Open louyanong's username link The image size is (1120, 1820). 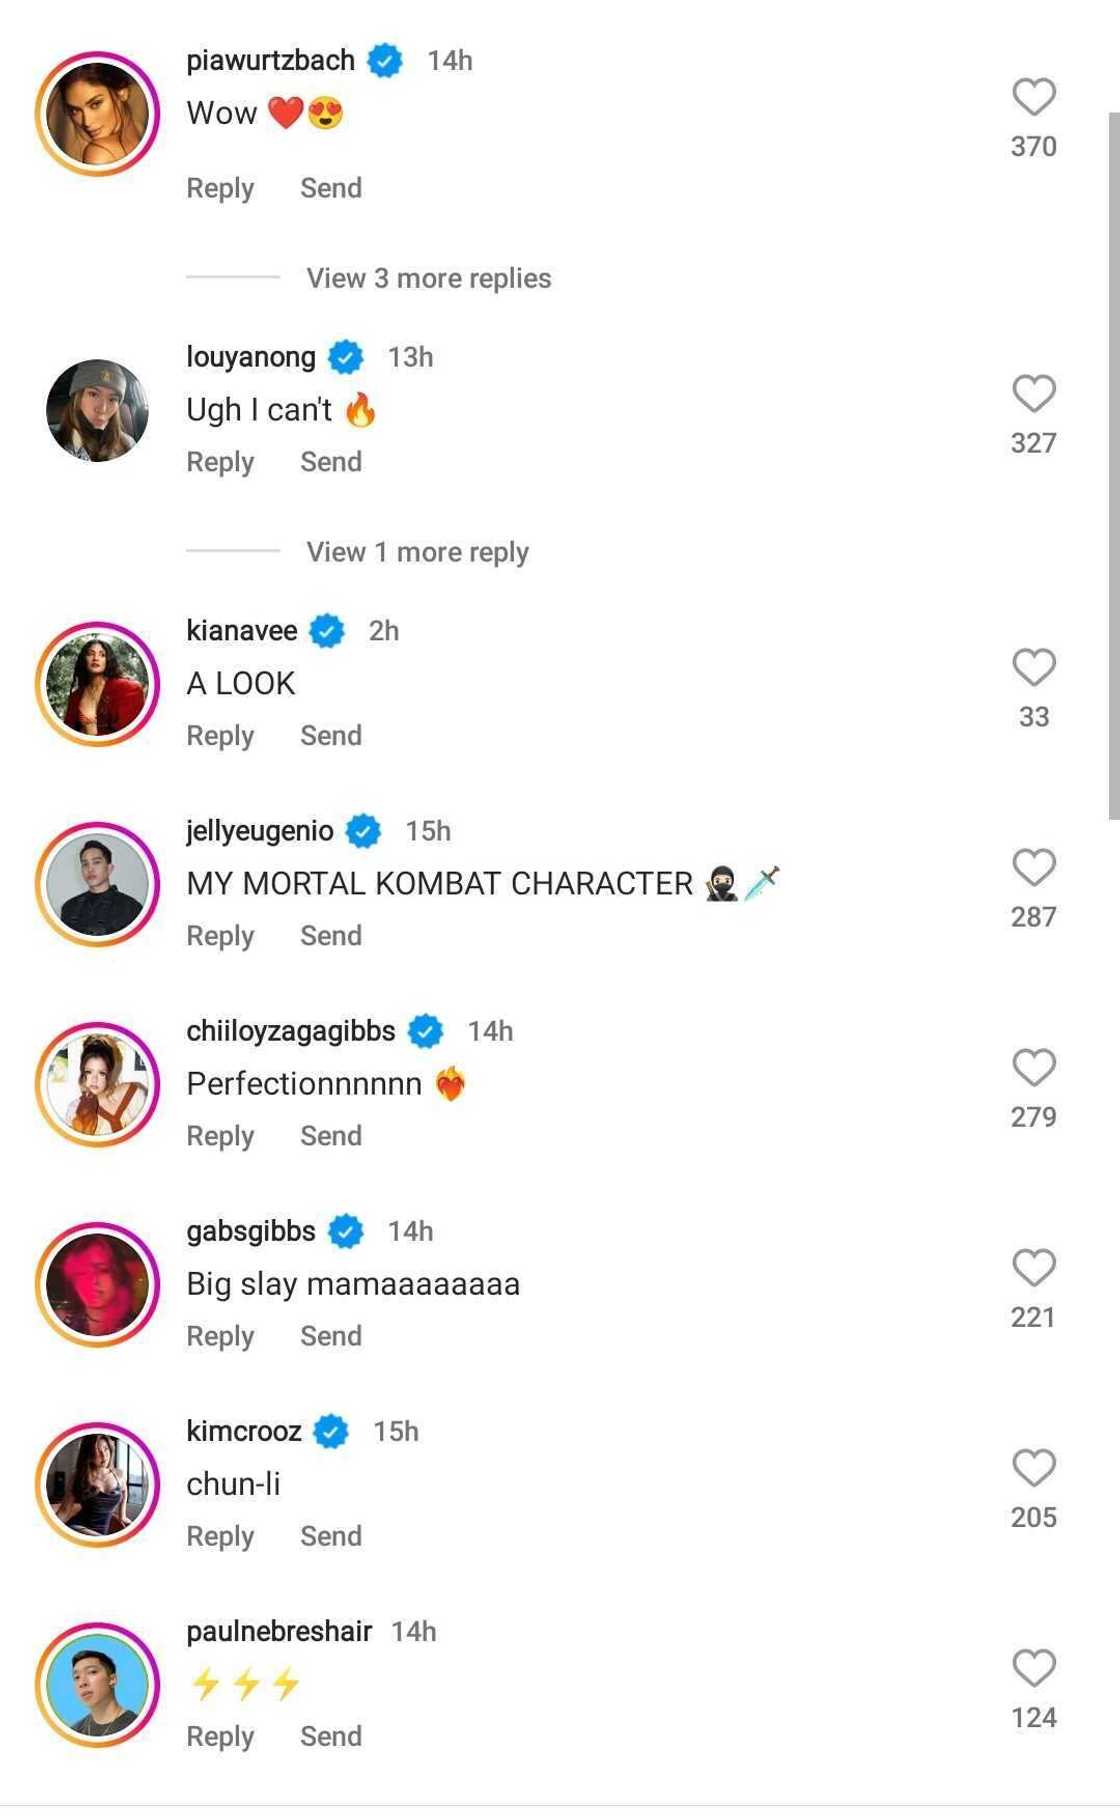tap(251, 357)
